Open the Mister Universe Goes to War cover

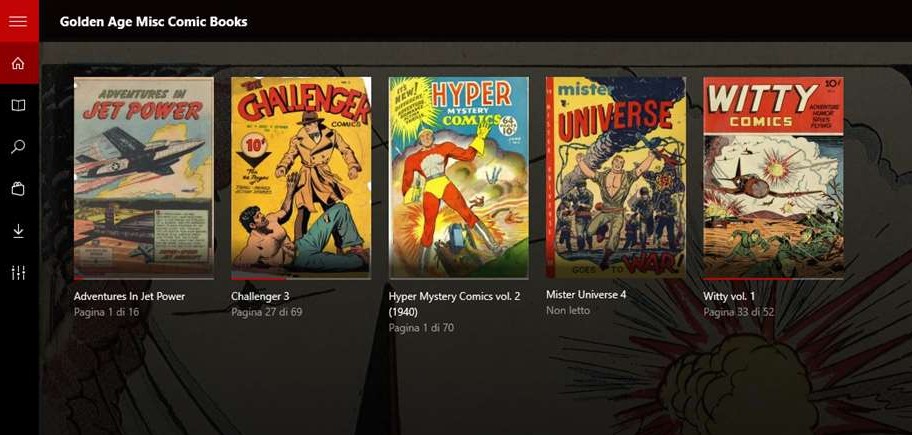click(x=616, y=177)
